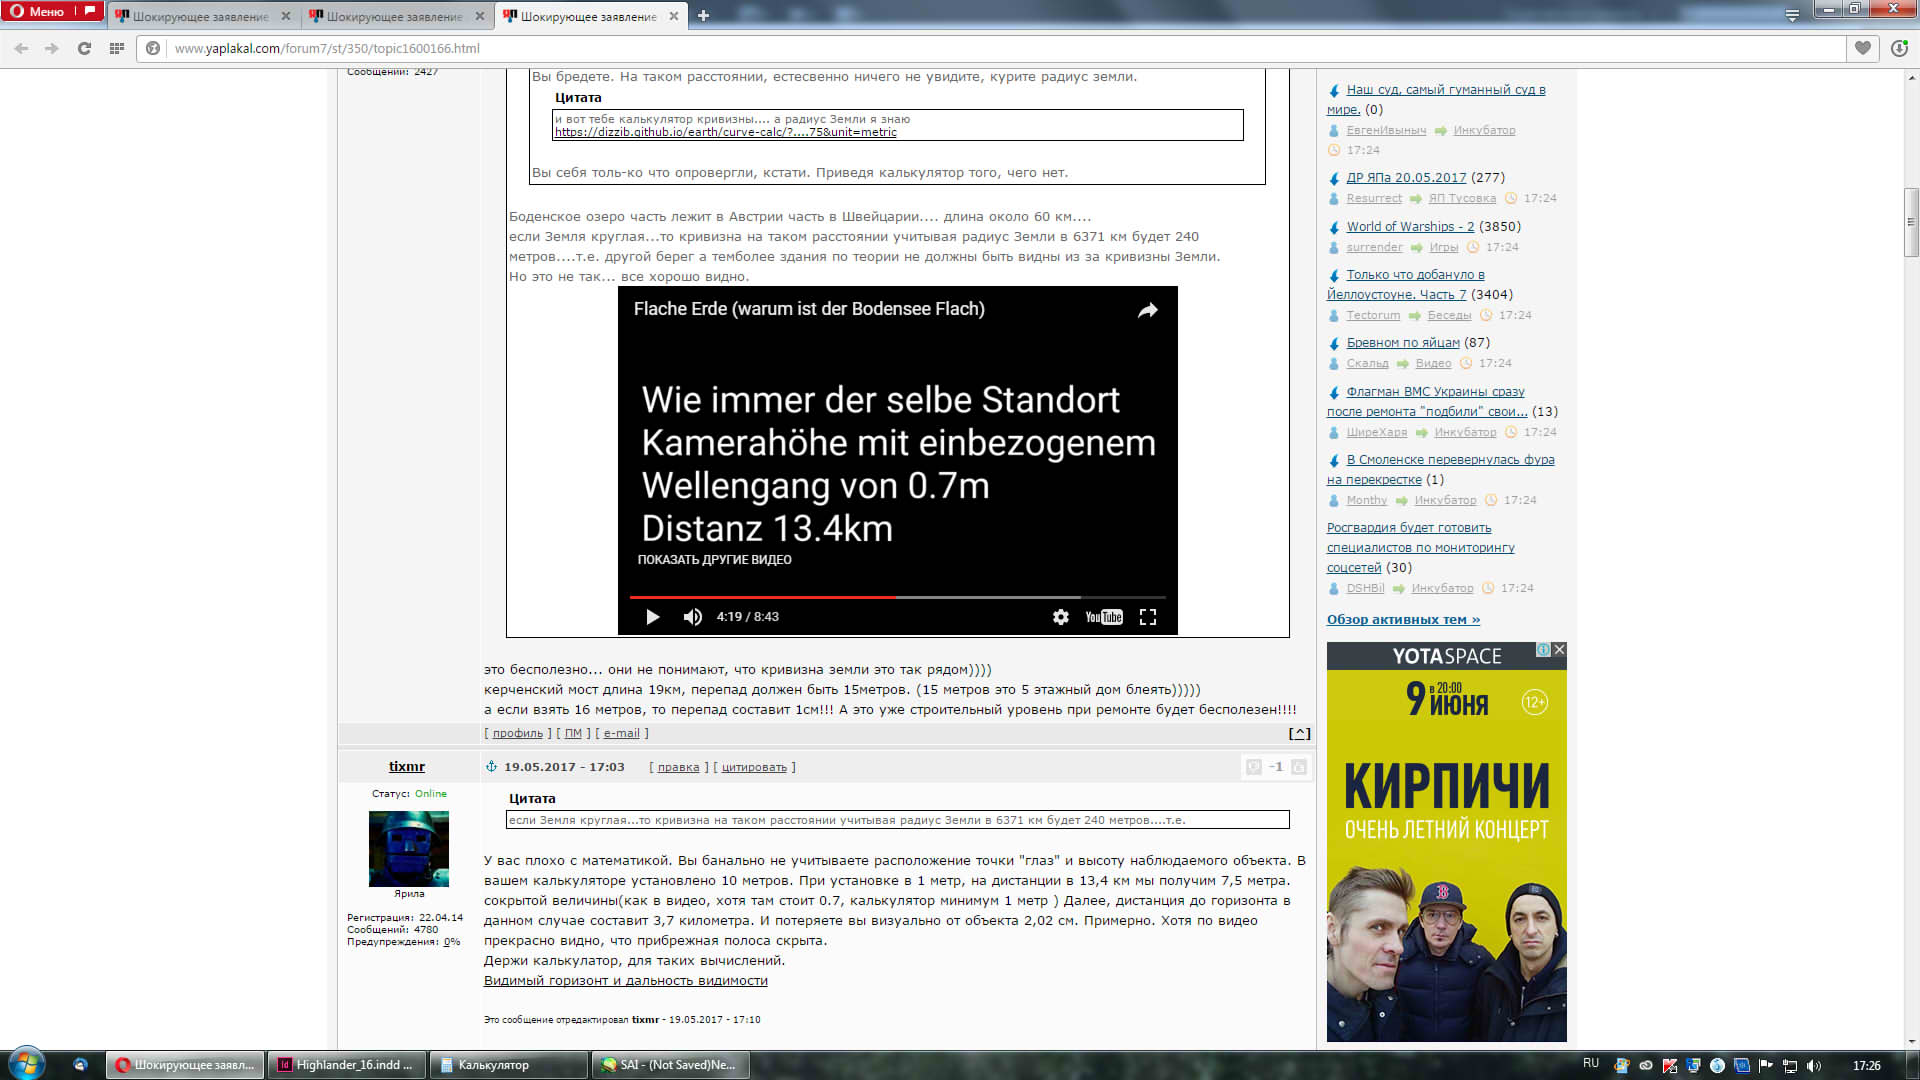This screenshot has width=1920, height=1080.
Task: Click the anchor permalink icon on tixmr's post
Action: click(491, 767)
